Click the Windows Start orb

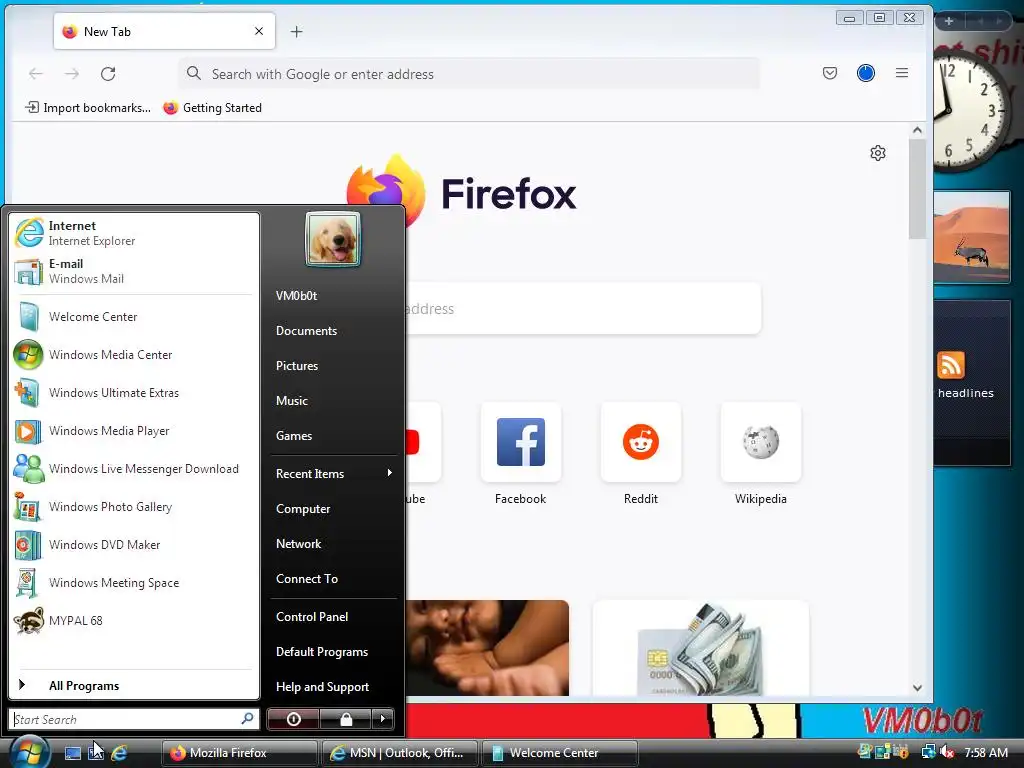[x=28, y=752]
